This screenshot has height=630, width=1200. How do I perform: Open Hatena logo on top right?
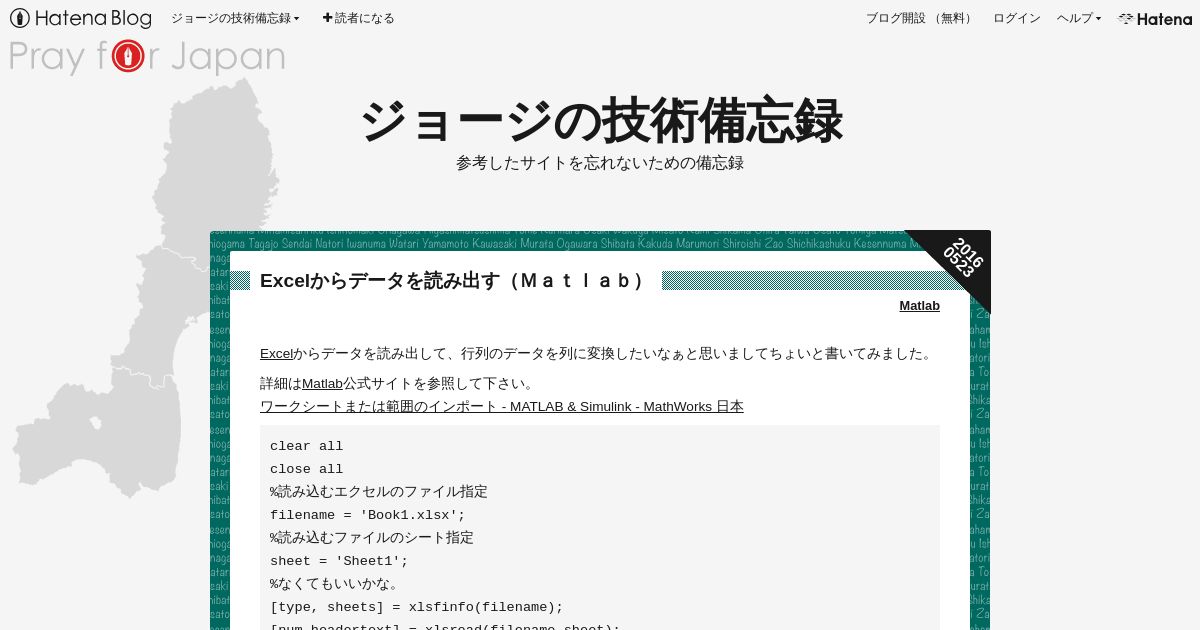pos(1155,19)
